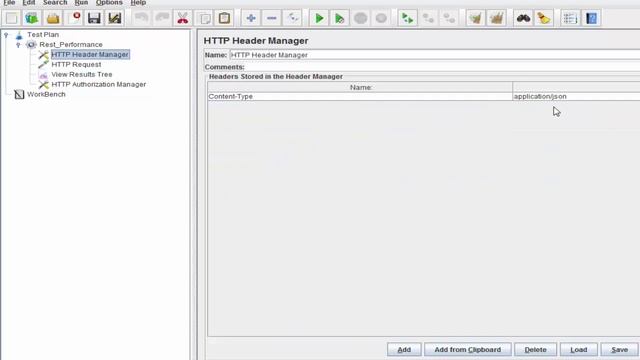
Task: Open the Help book icon
Action: pyautogui.click(x=591, y=18)
